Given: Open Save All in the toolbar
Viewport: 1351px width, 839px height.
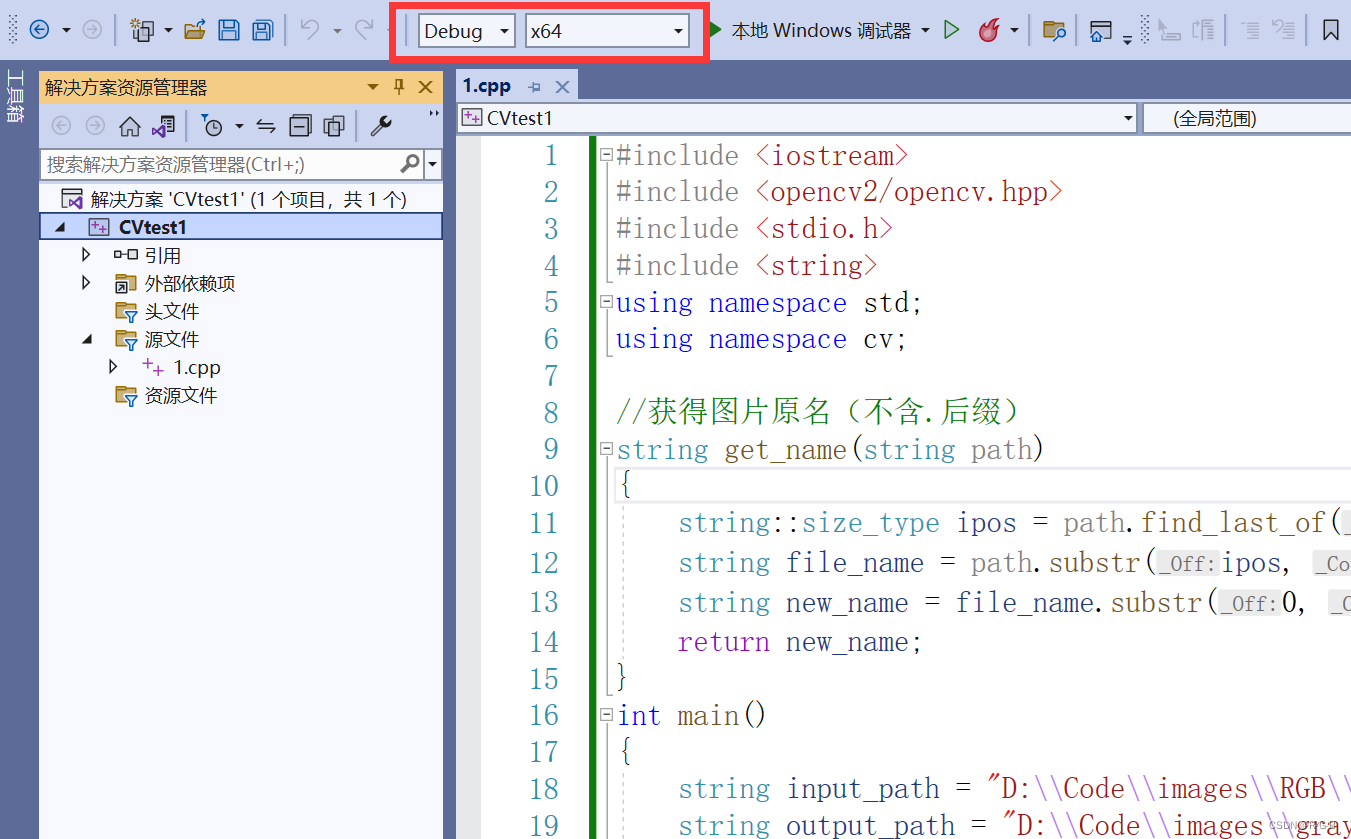Looking at the screenshot, I should 261,30.
